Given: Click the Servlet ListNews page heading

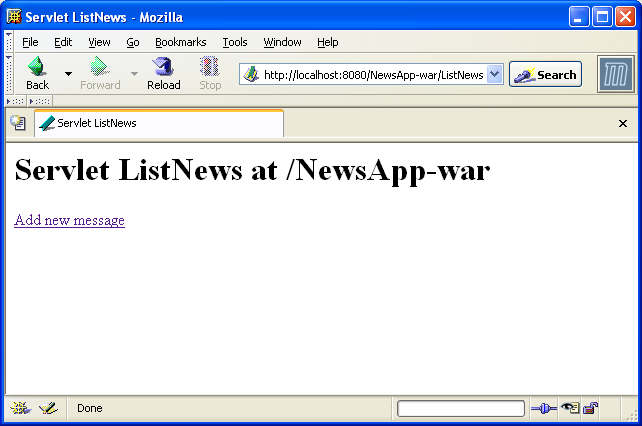Looking at the screenshot, I should tap(252, 170).
